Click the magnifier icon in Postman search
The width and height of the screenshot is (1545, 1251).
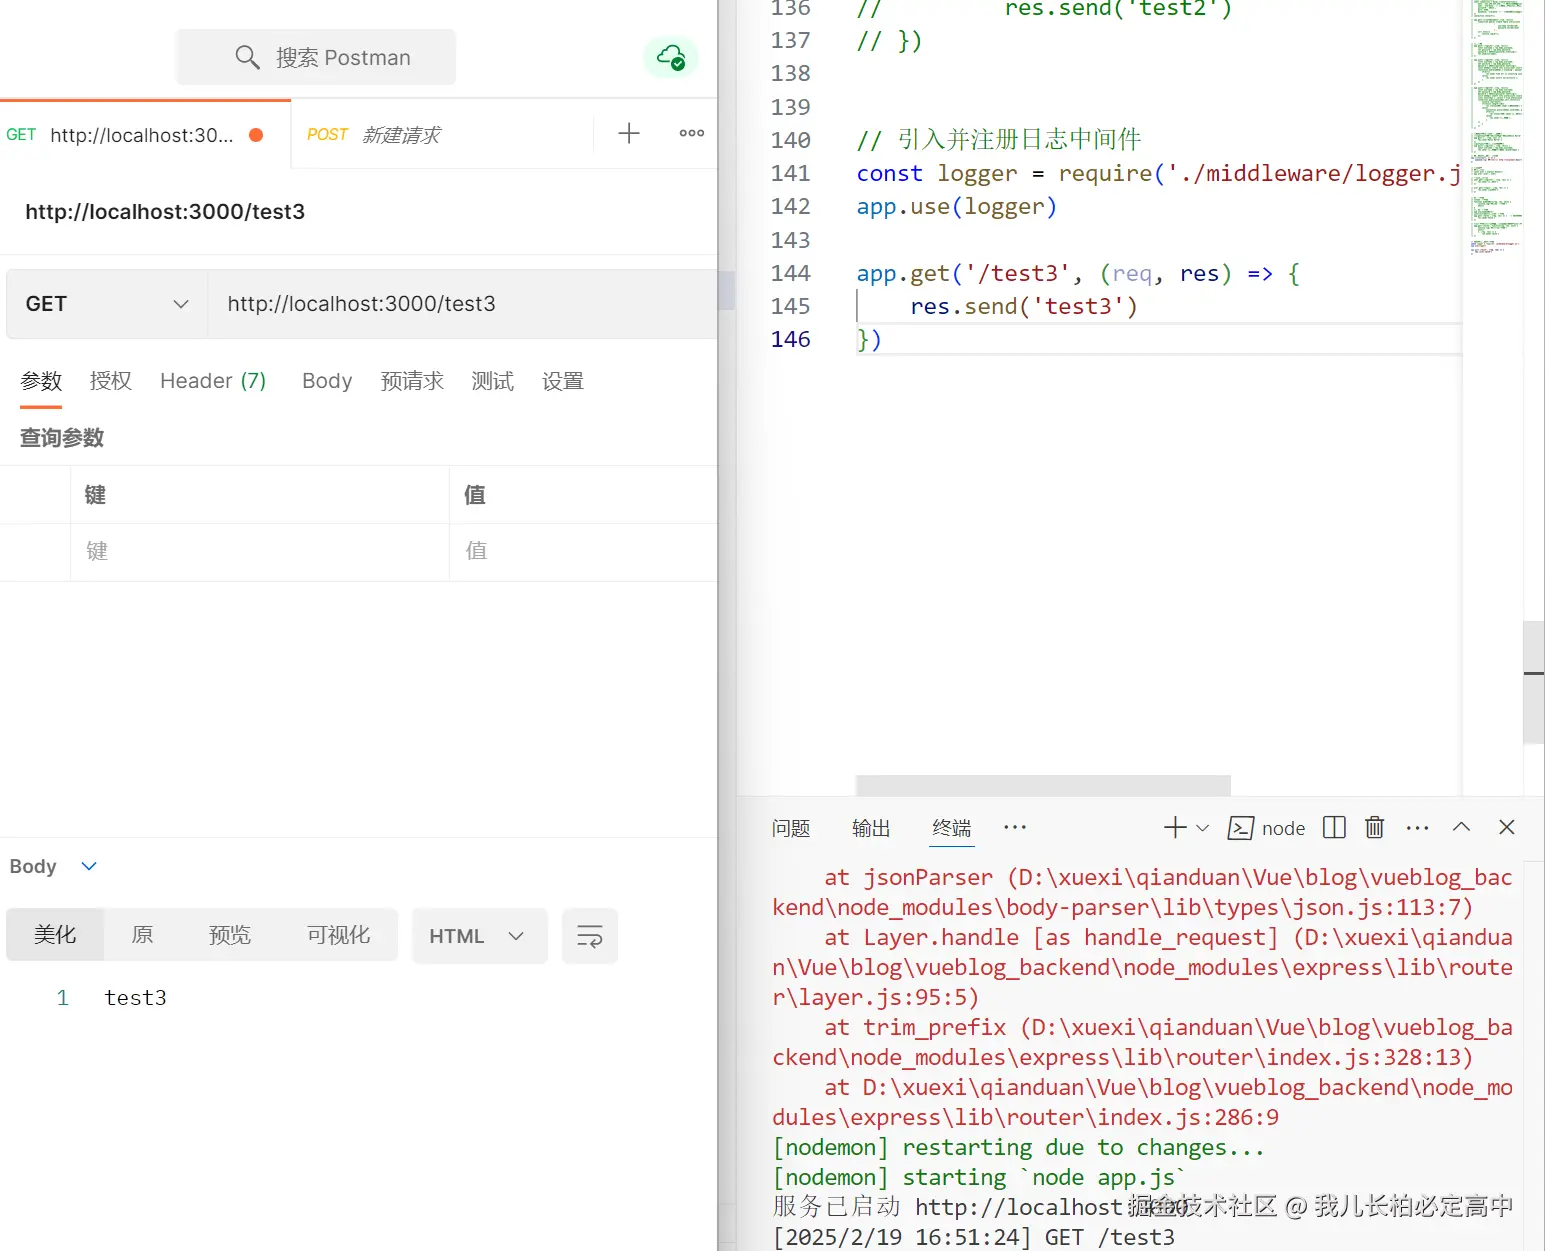pyautogui.click(x=247, y=58)
